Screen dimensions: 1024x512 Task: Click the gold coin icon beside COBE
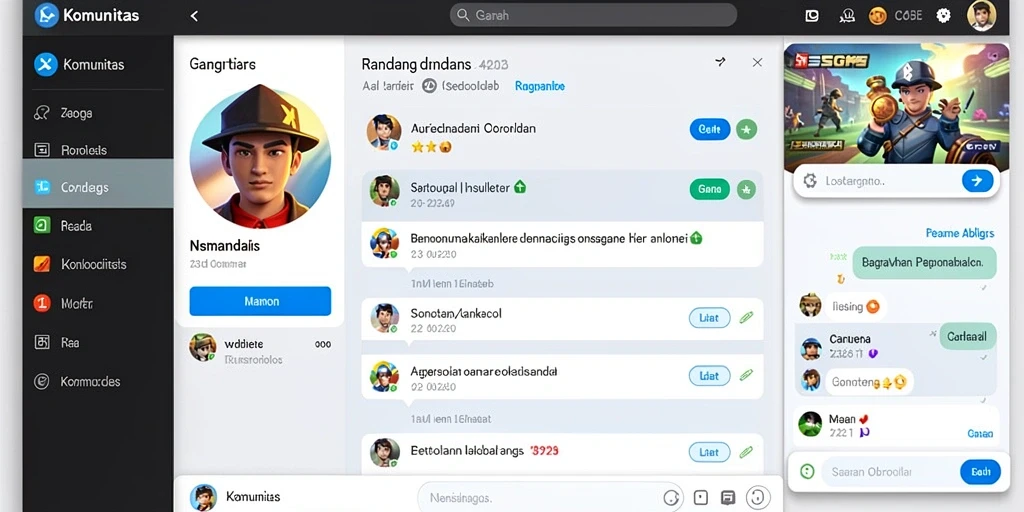[x=877, y=16]
